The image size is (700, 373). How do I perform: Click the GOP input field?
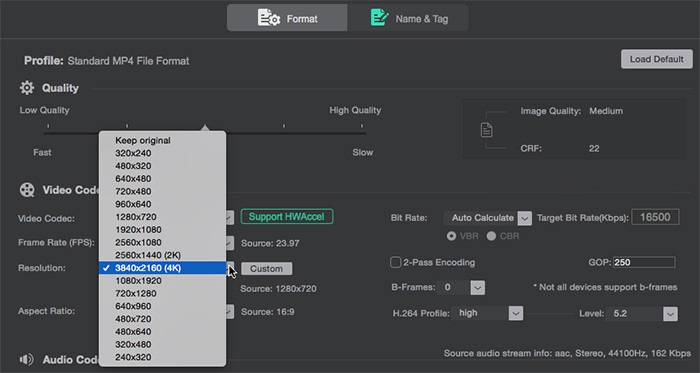click(644, 262)
